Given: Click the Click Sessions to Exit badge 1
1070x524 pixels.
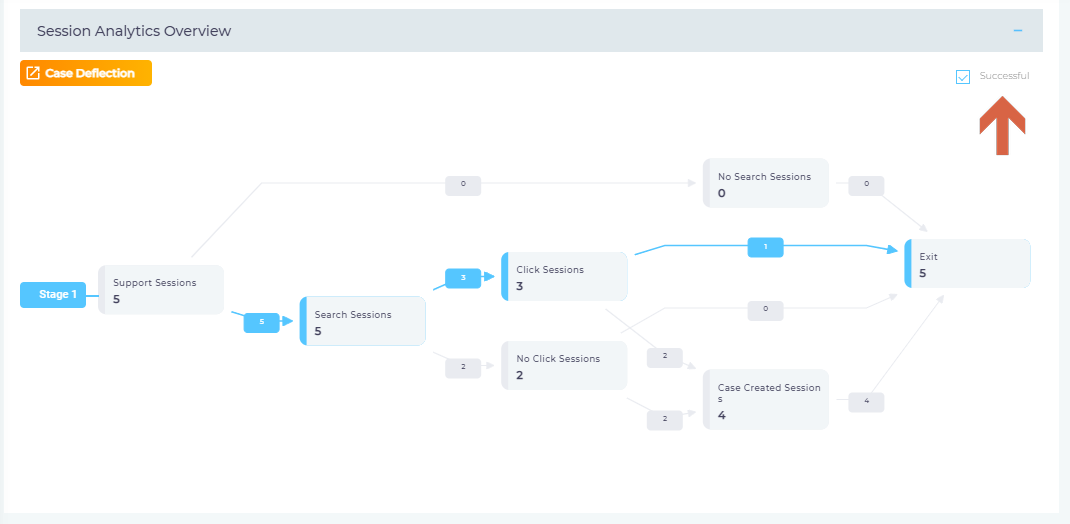Looking at the screenshot, I should coord(766,247).
